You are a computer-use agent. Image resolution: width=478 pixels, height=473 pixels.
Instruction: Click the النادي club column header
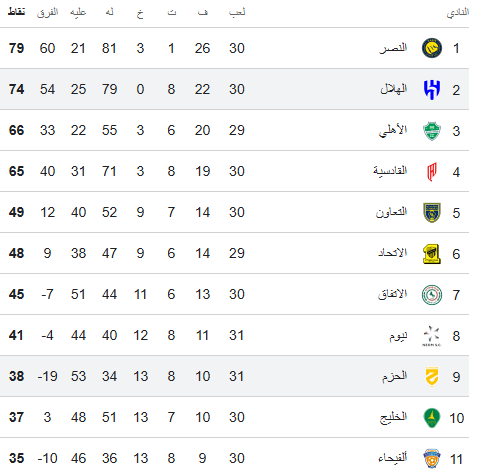(458, 13)
